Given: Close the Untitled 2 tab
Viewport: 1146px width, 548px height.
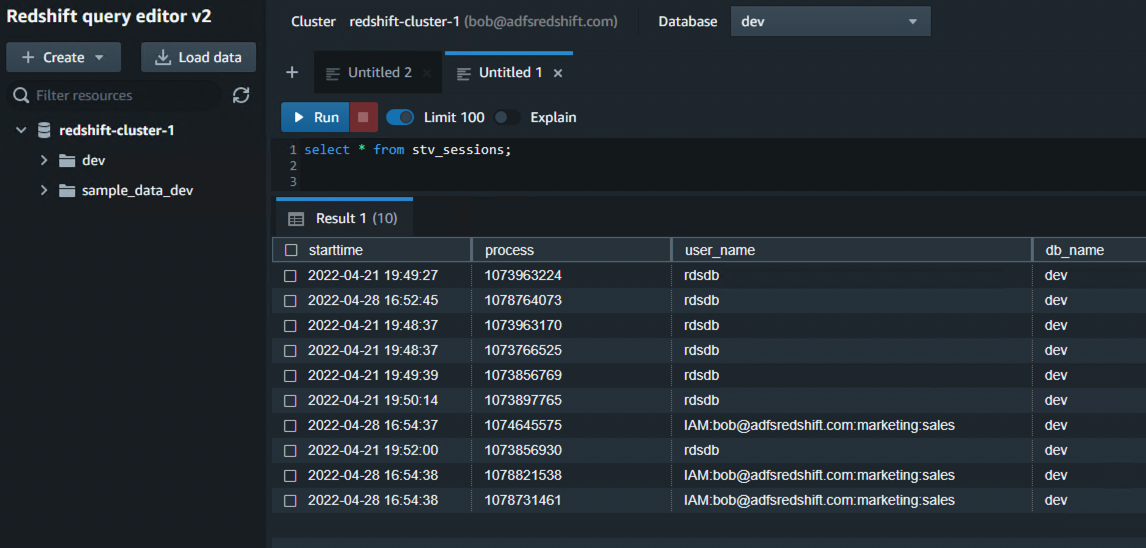Looking at the screenshot, I should click(427, 73).
